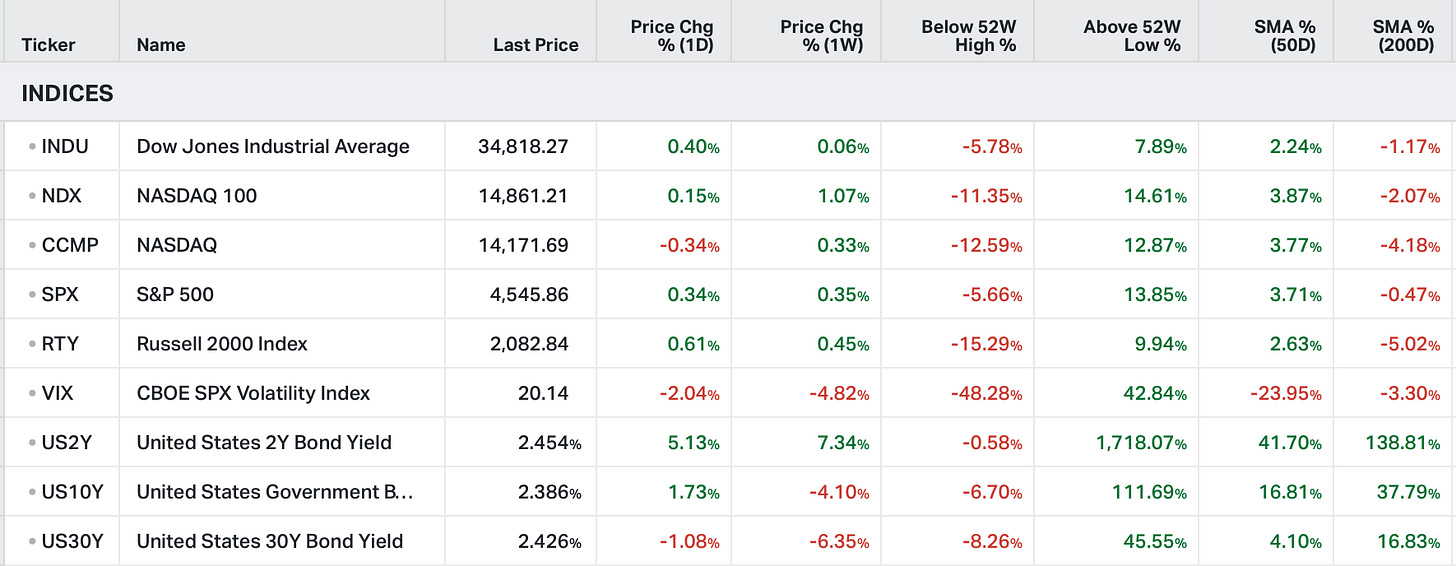Open United States 2Y Bond Yield name
The width and height of the screenshot is (1456, 566).
click(x=264, y=443)
